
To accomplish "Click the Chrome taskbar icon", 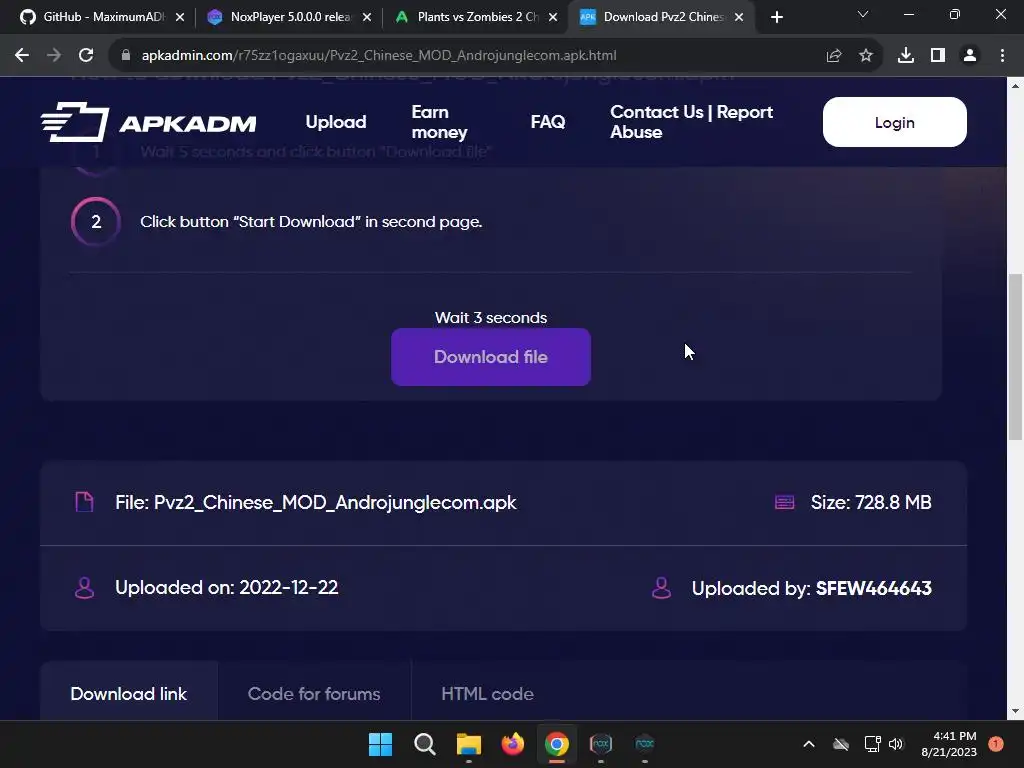I will (x=556, y=744).
